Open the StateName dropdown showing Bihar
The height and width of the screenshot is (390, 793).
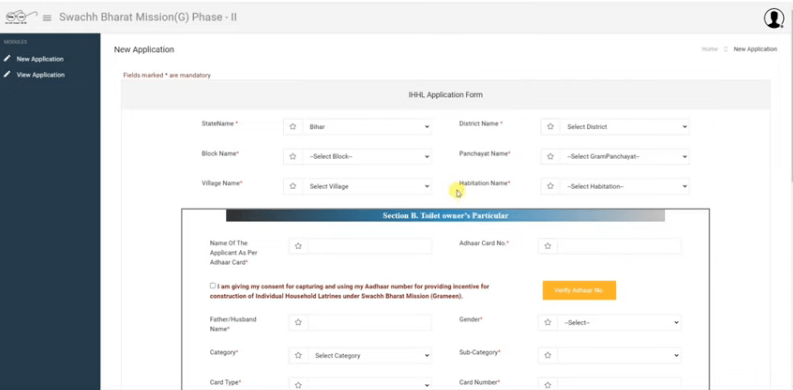point(367,126)
